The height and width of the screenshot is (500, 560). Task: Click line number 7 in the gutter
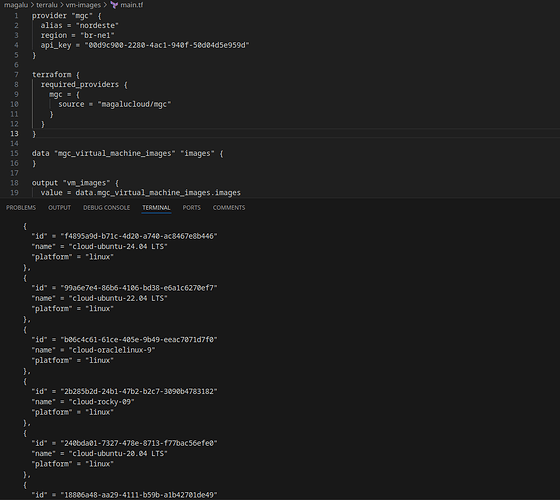tap(16, 75)
